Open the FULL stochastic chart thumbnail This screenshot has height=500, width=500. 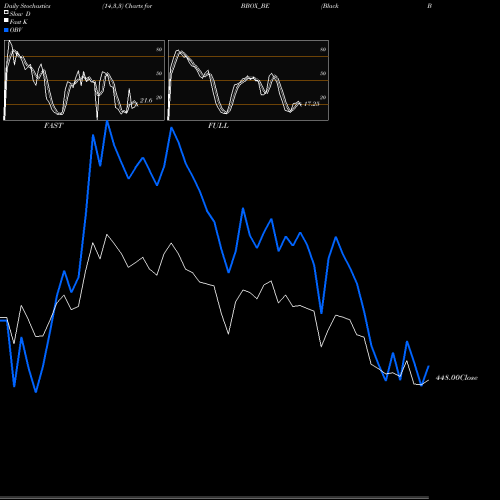(x=248, y=80)
